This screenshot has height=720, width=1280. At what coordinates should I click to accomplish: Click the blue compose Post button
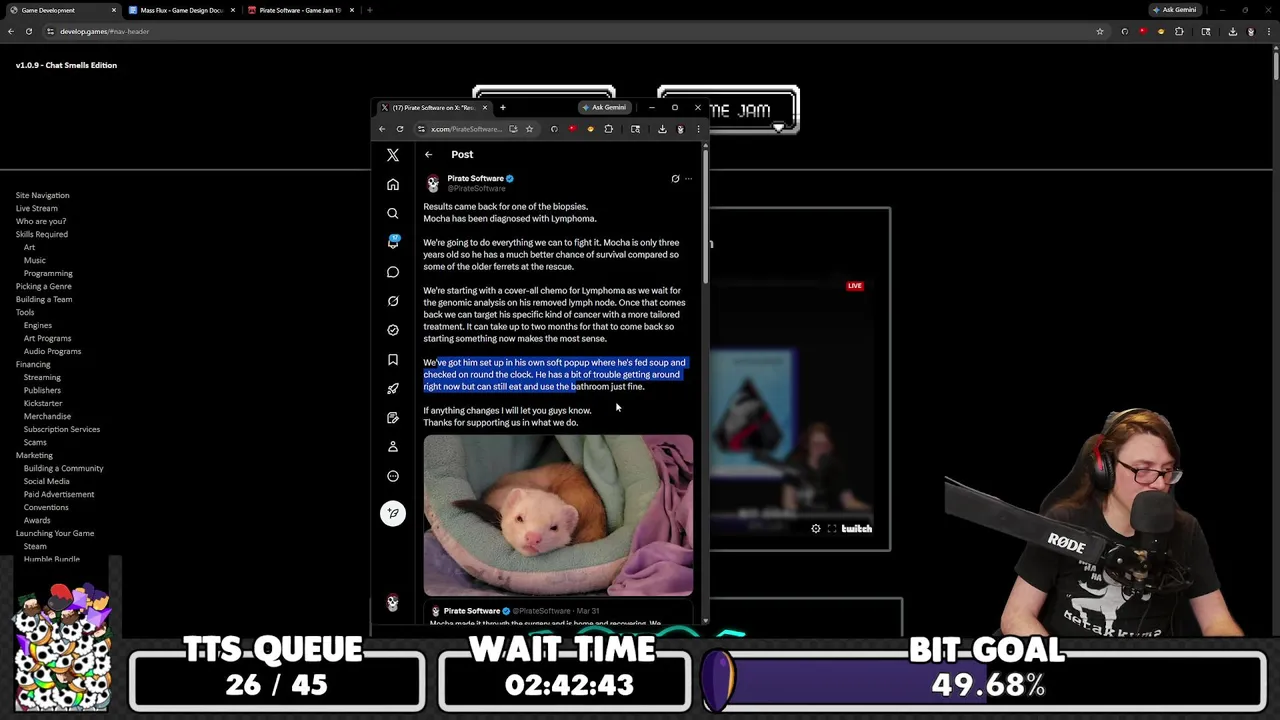393,513
